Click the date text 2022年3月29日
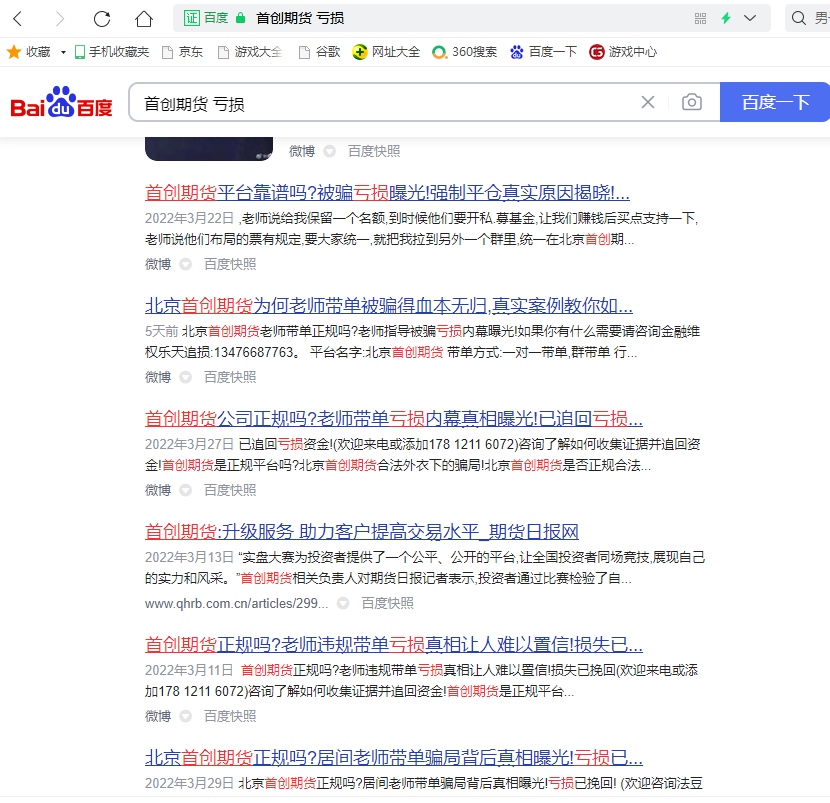 (x=190, y=783)
